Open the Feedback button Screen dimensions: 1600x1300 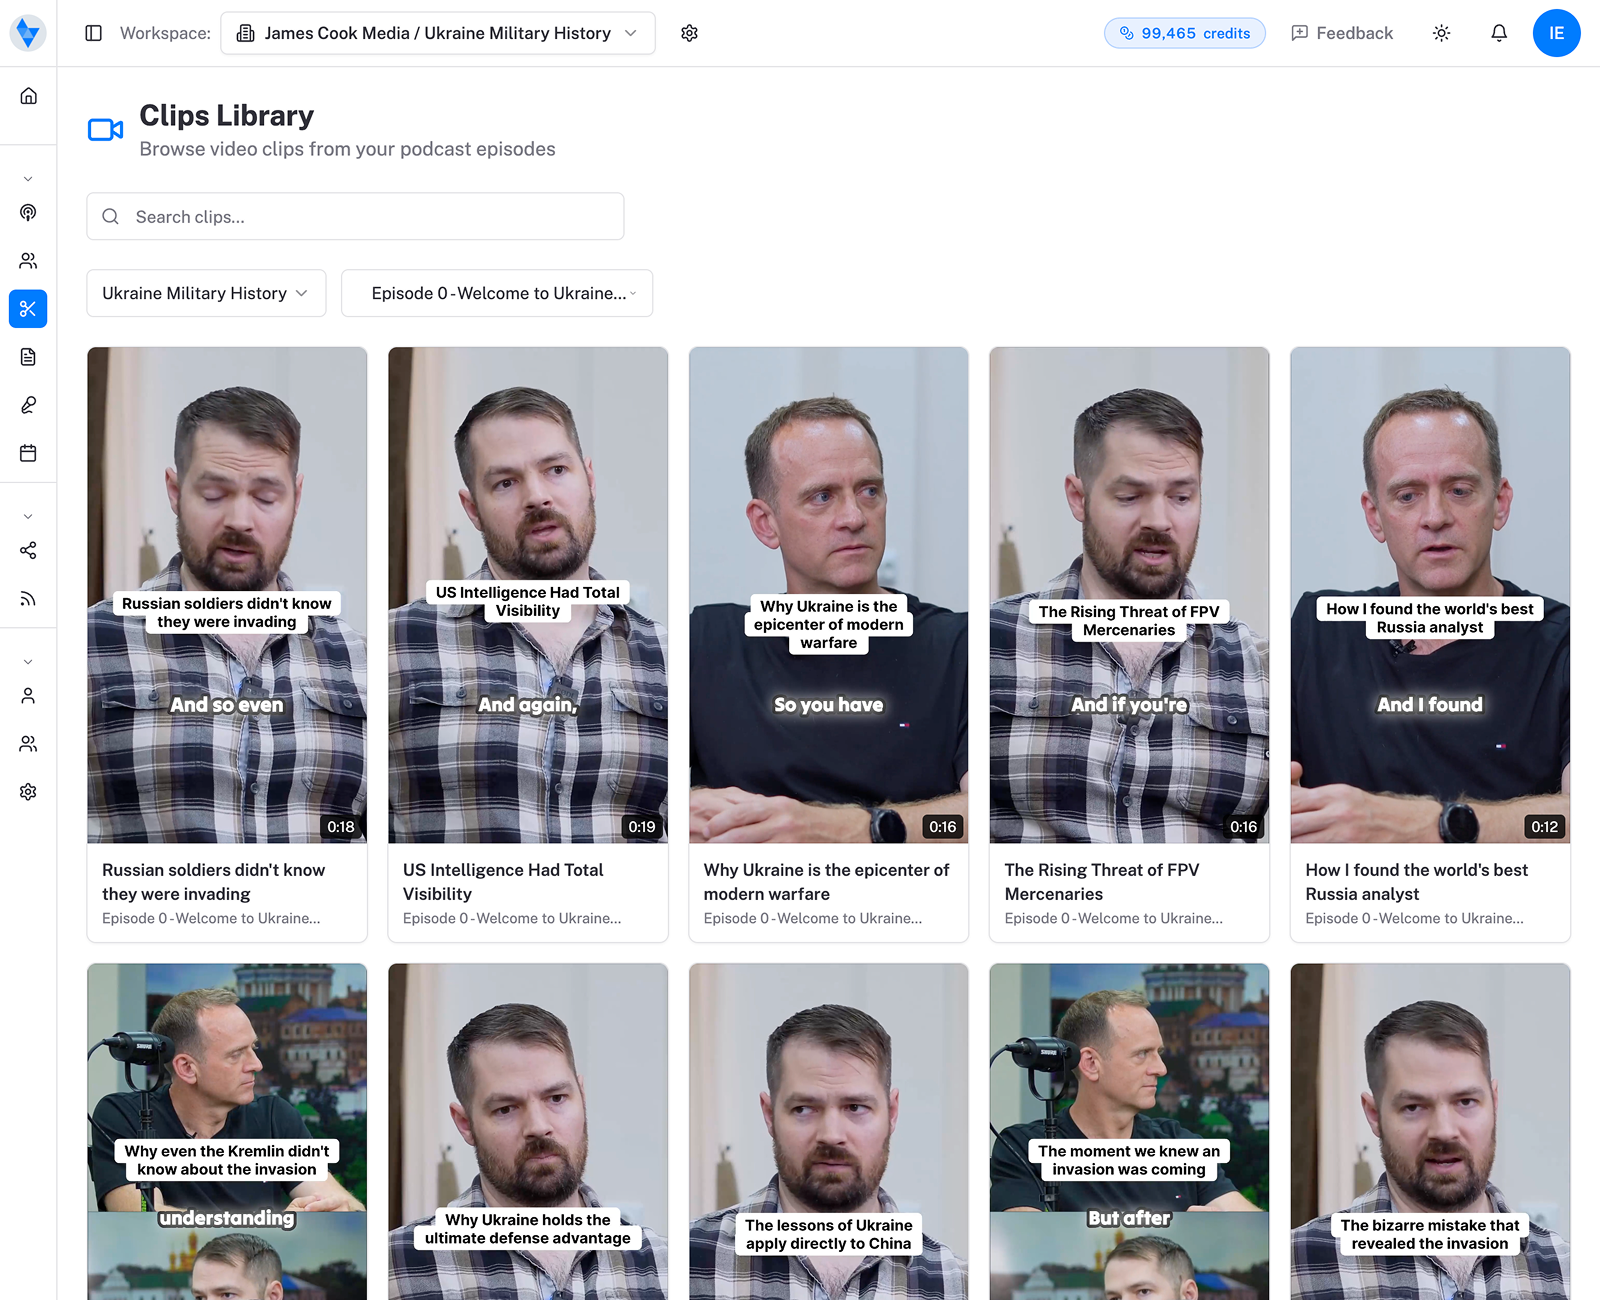[1342, 33]
